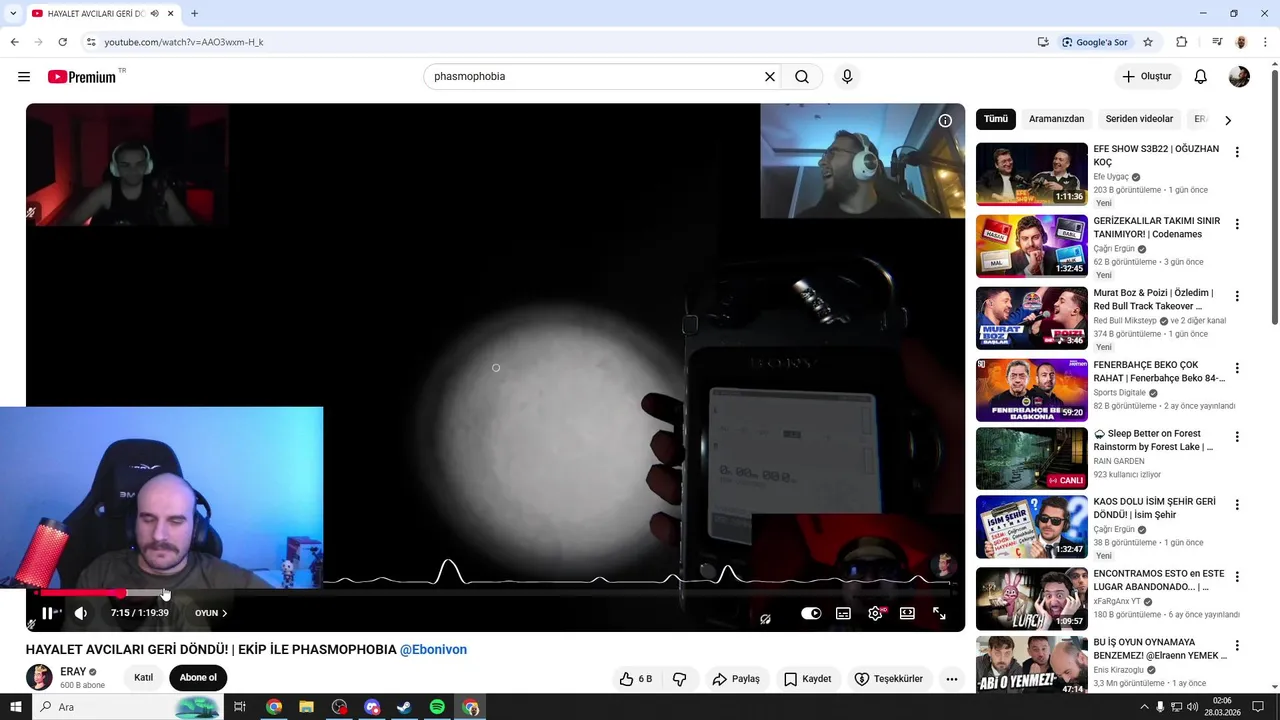Open the @Ebonivon channel link
The width and height of the screenshot is (1280, 720).
pos(433,650)
